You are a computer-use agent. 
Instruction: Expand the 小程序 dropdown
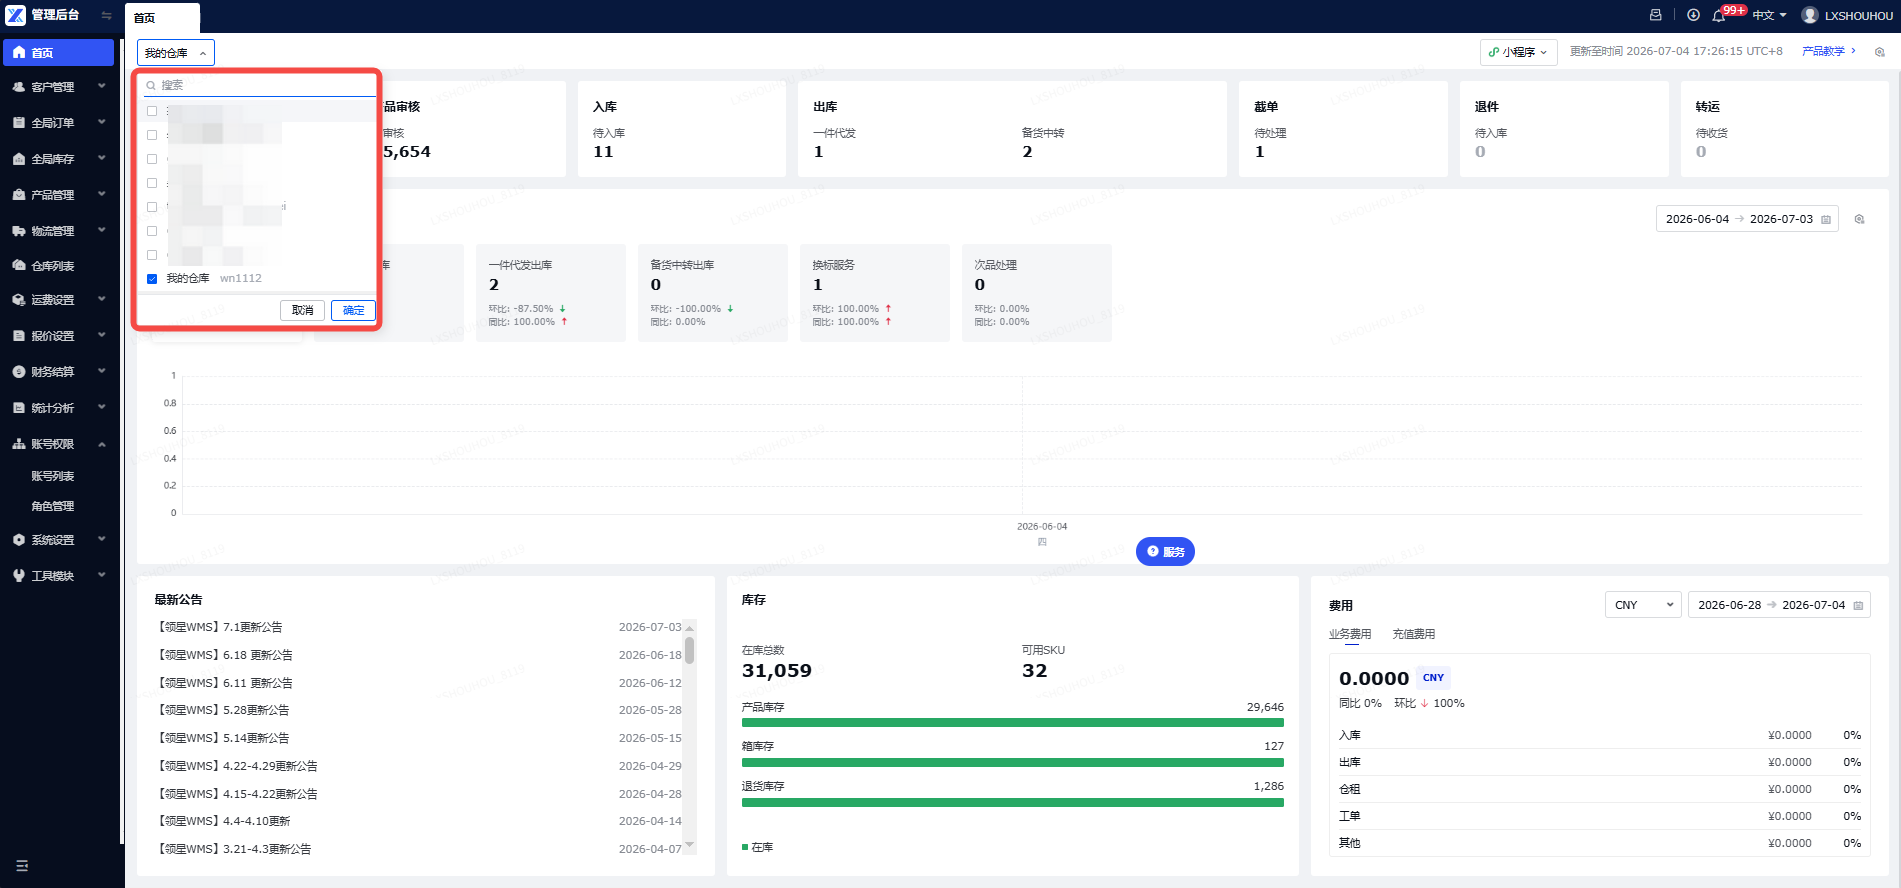[1518, 52]
